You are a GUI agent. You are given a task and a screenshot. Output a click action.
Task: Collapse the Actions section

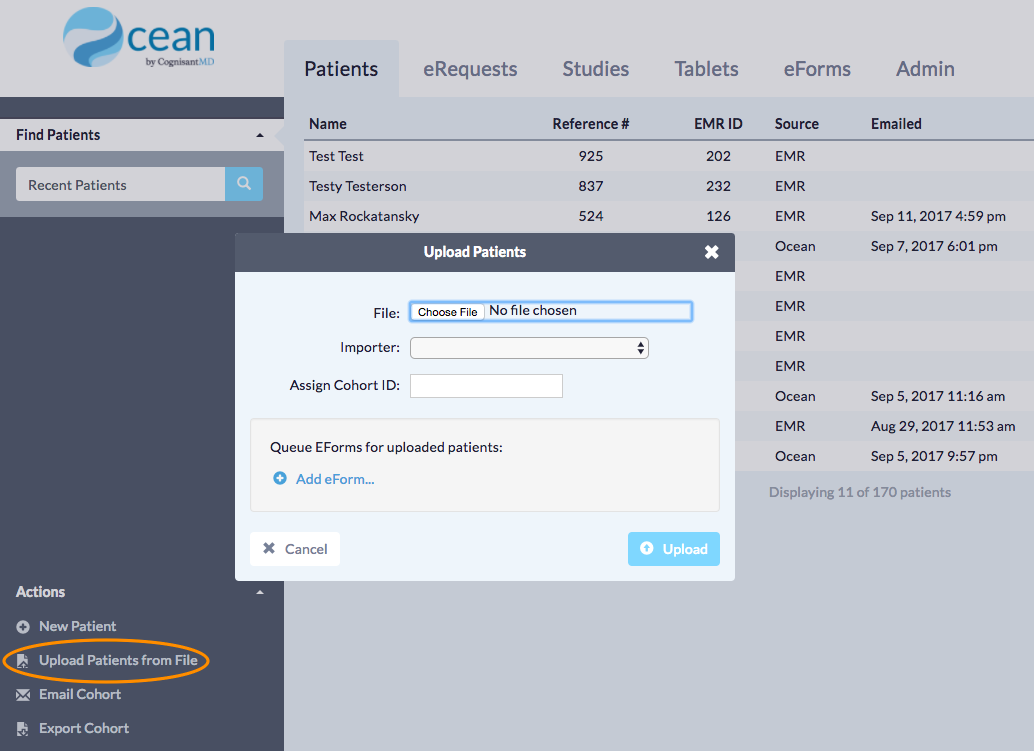260,592
